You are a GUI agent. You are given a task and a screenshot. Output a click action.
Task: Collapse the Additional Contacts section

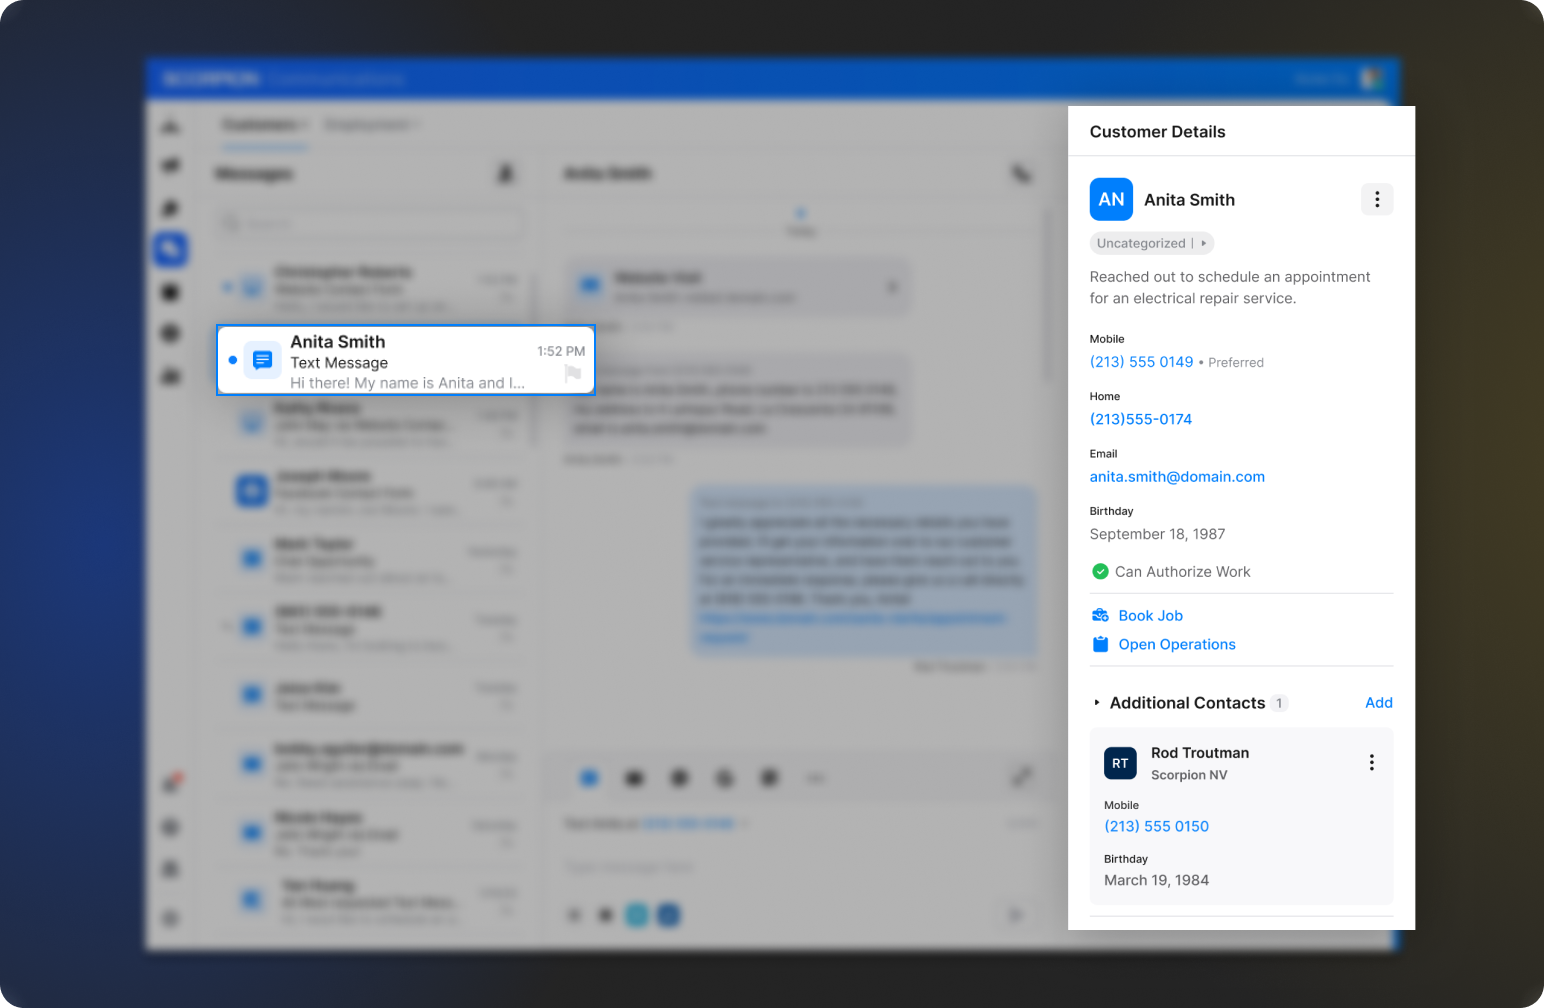click(1097, 703)
